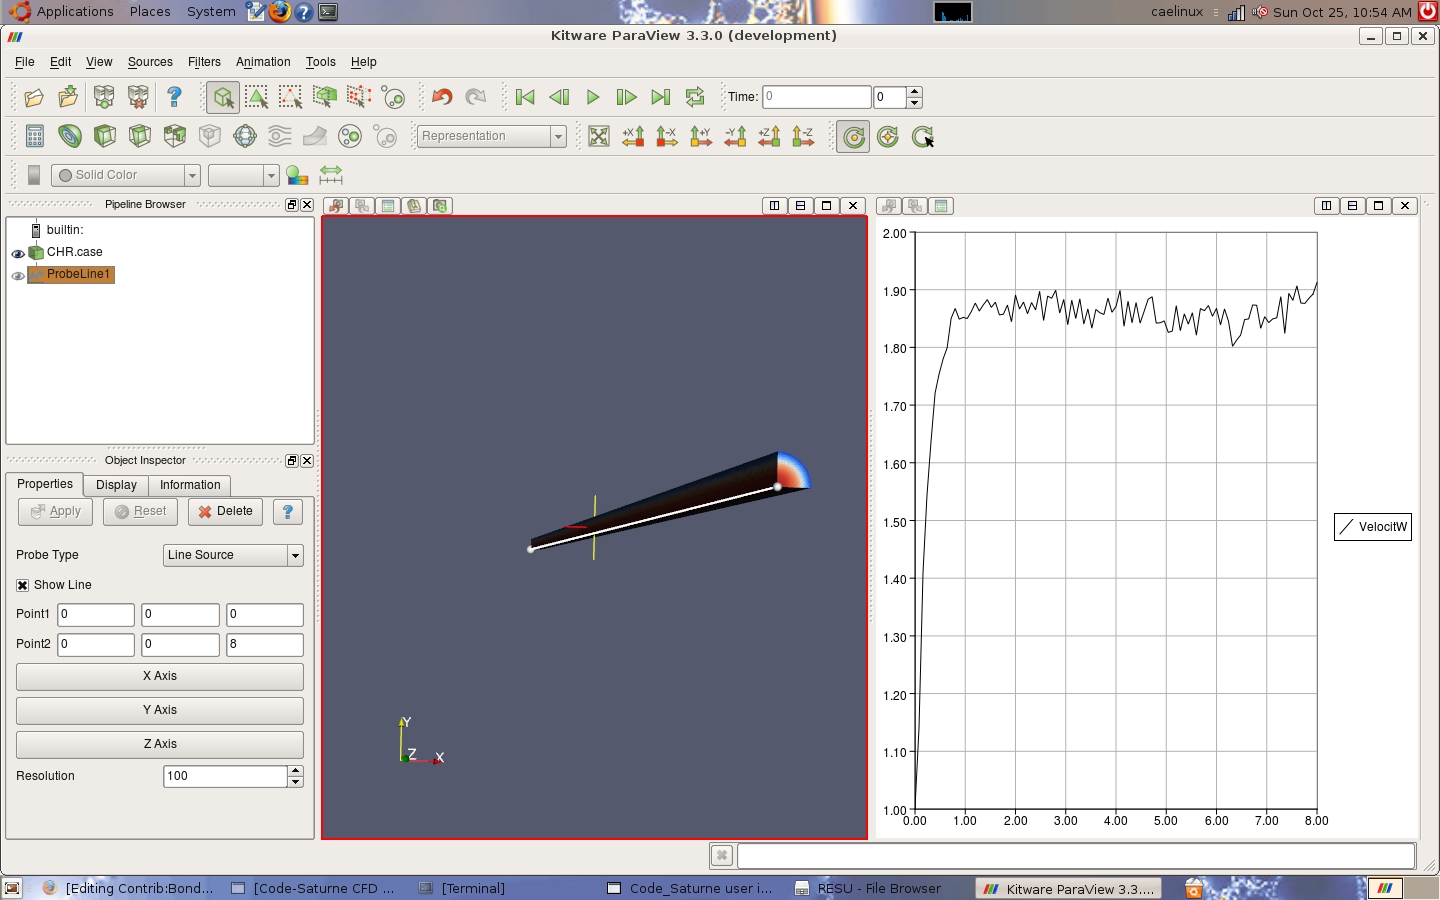Click the Y Axis button
This screenshot has height=900, width=1440.
pyautogui.click(x=160, y=711)
